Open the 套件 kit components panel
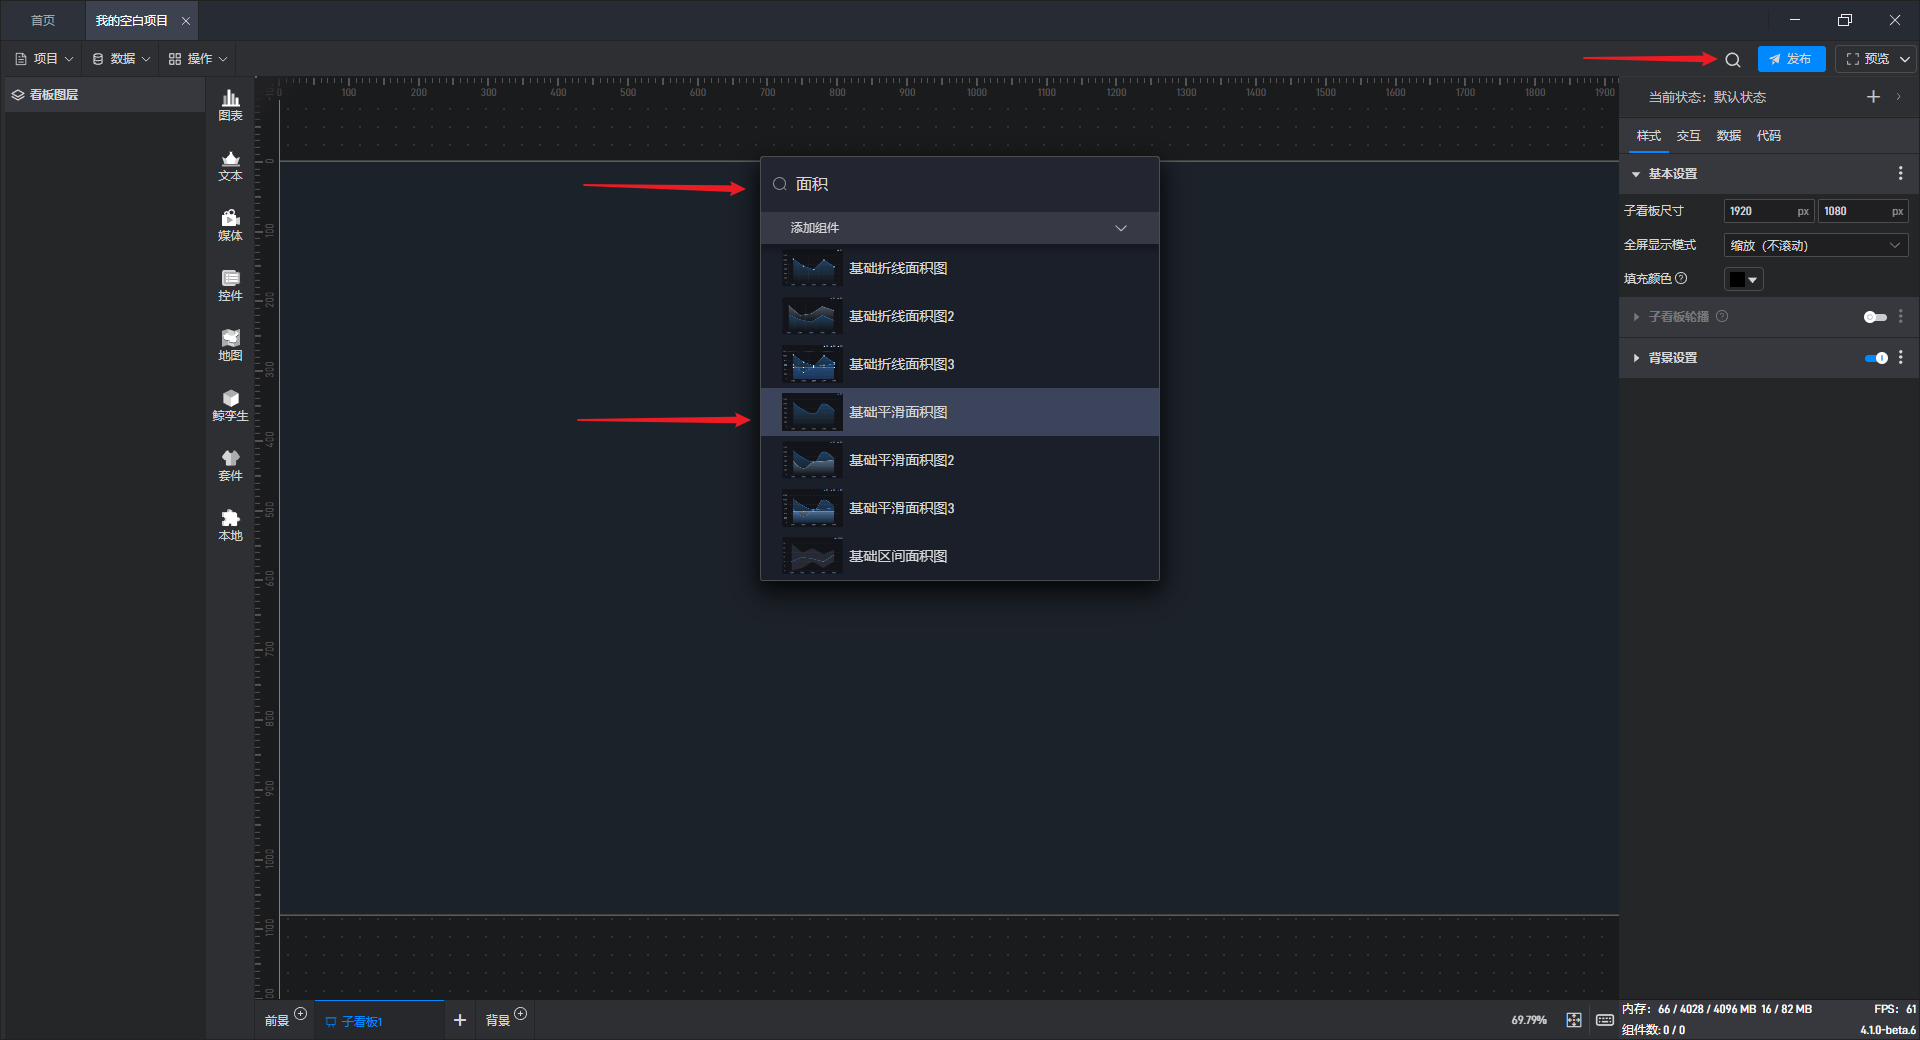Image resolution: width=1920 pixels, height=1040 pixels. pos(230,466)
